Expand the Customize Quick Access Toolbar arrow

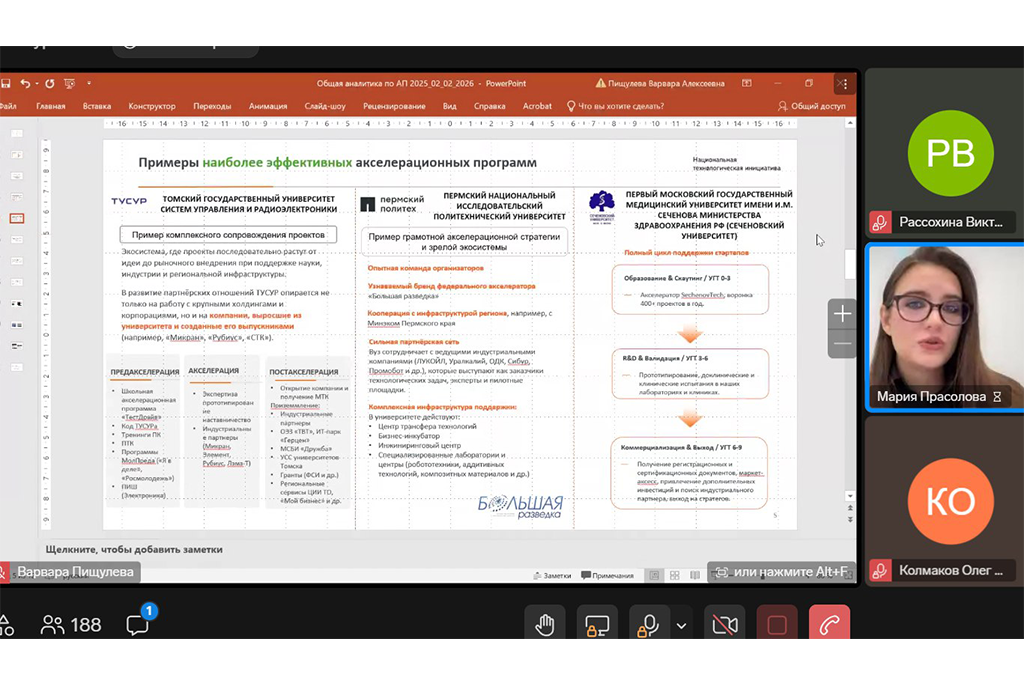(89, 84)
